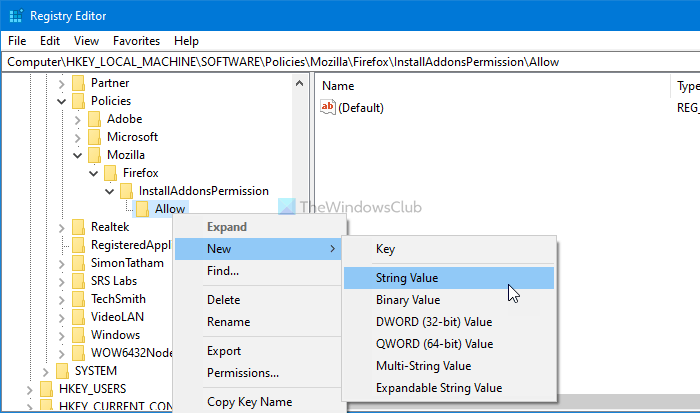Expand the SYSTEM key
This screenshot has height=413, width=700.
46,371
